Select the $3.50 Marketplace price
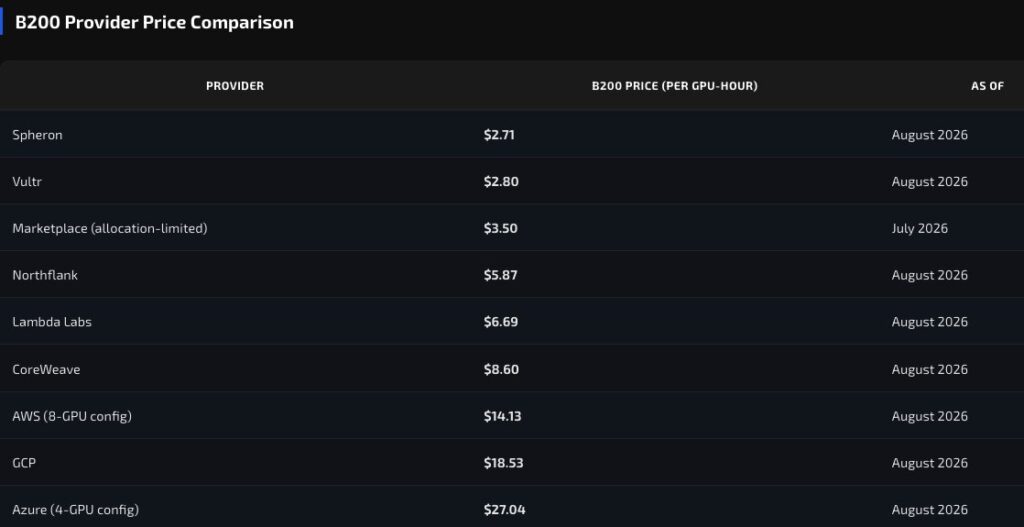This screenshot has height=527, width=1024. [501, 229]
